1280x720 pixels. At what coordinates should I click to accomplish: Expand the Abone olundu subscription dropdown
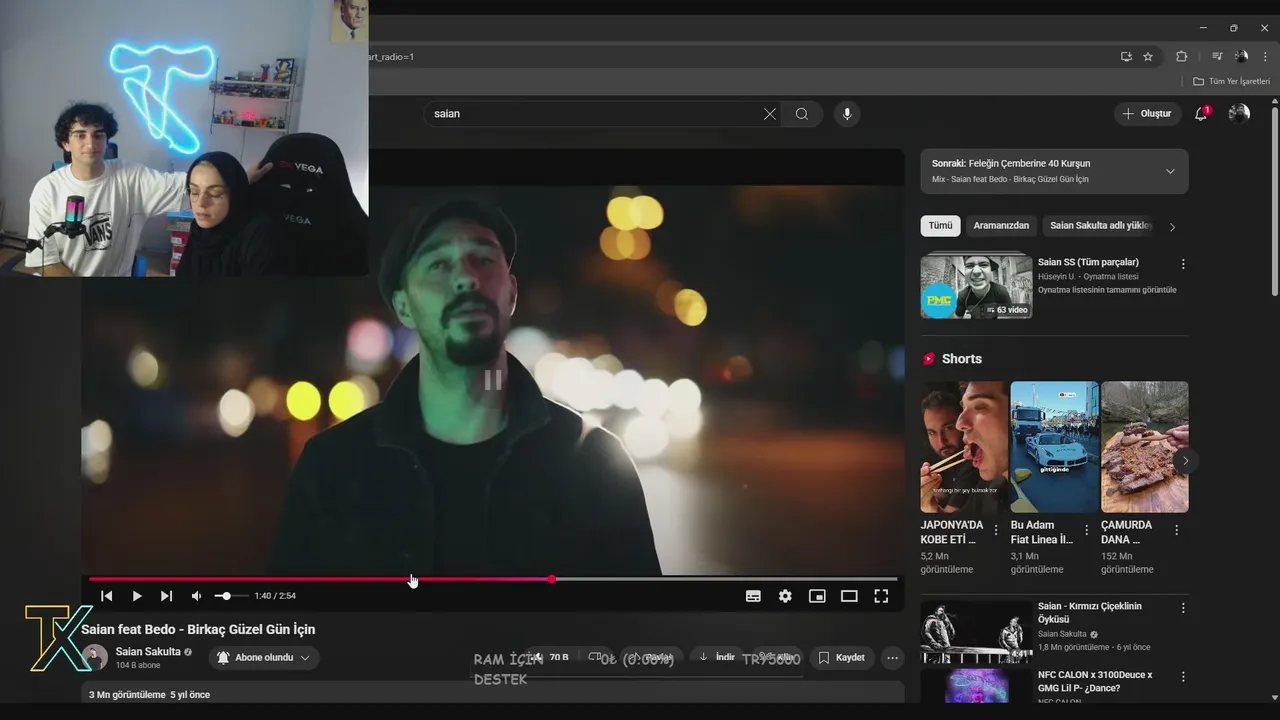click(264, 657)
